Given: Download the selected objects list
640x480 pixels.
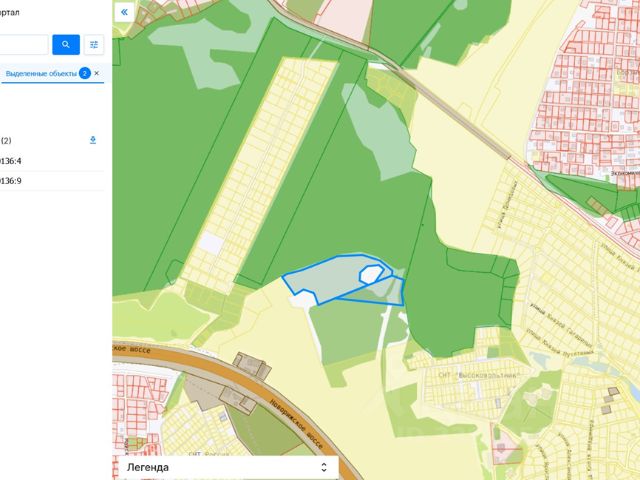Looking at the screenshot, I should tap(93, 140).
